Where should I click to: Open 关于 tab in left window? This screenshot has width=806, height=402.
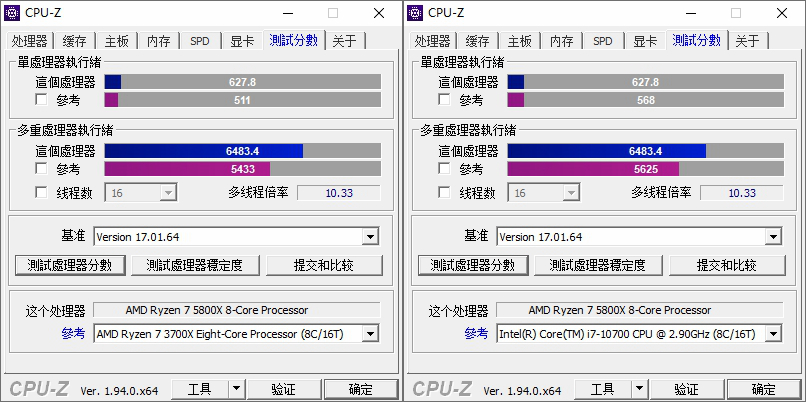click(x=345, y=41)
